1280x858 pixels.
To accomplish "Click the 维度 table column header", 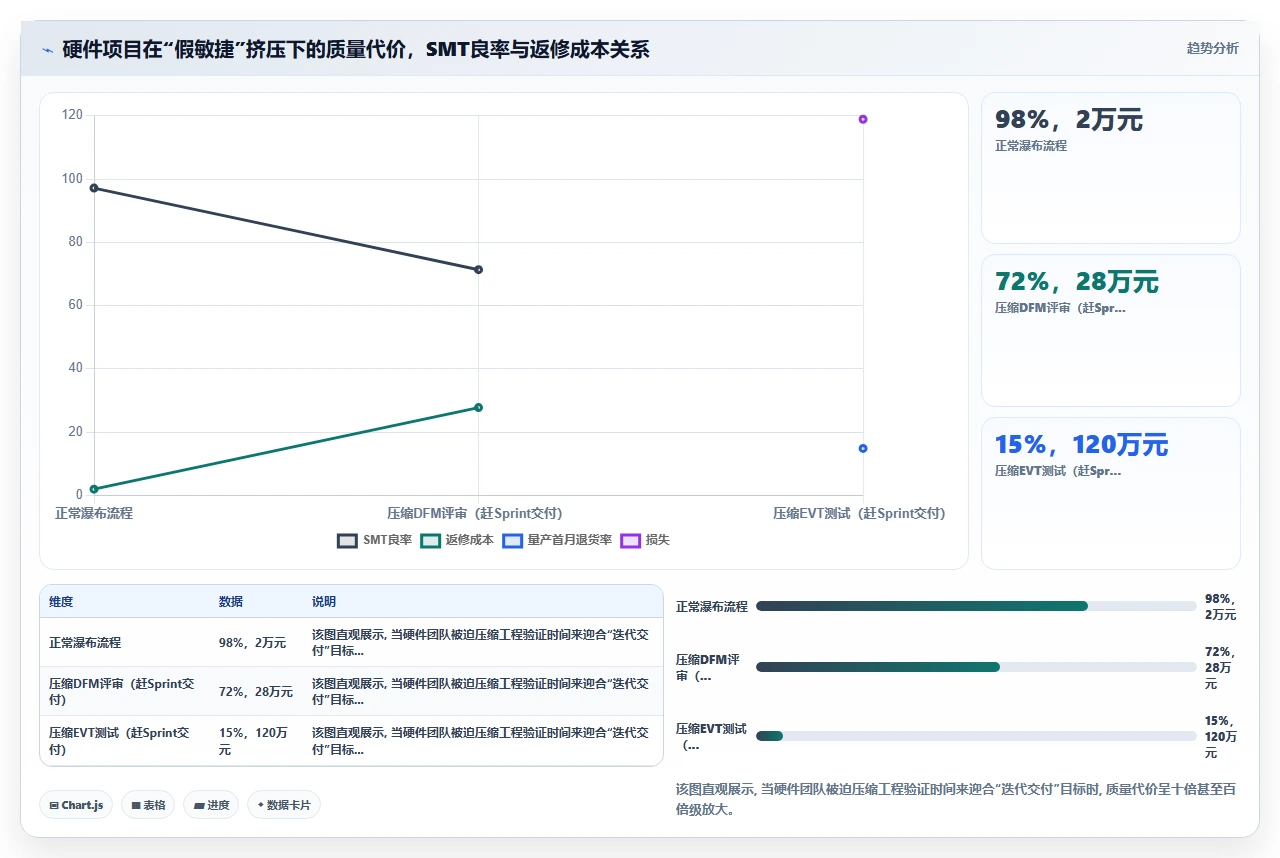I will (61, 602).
